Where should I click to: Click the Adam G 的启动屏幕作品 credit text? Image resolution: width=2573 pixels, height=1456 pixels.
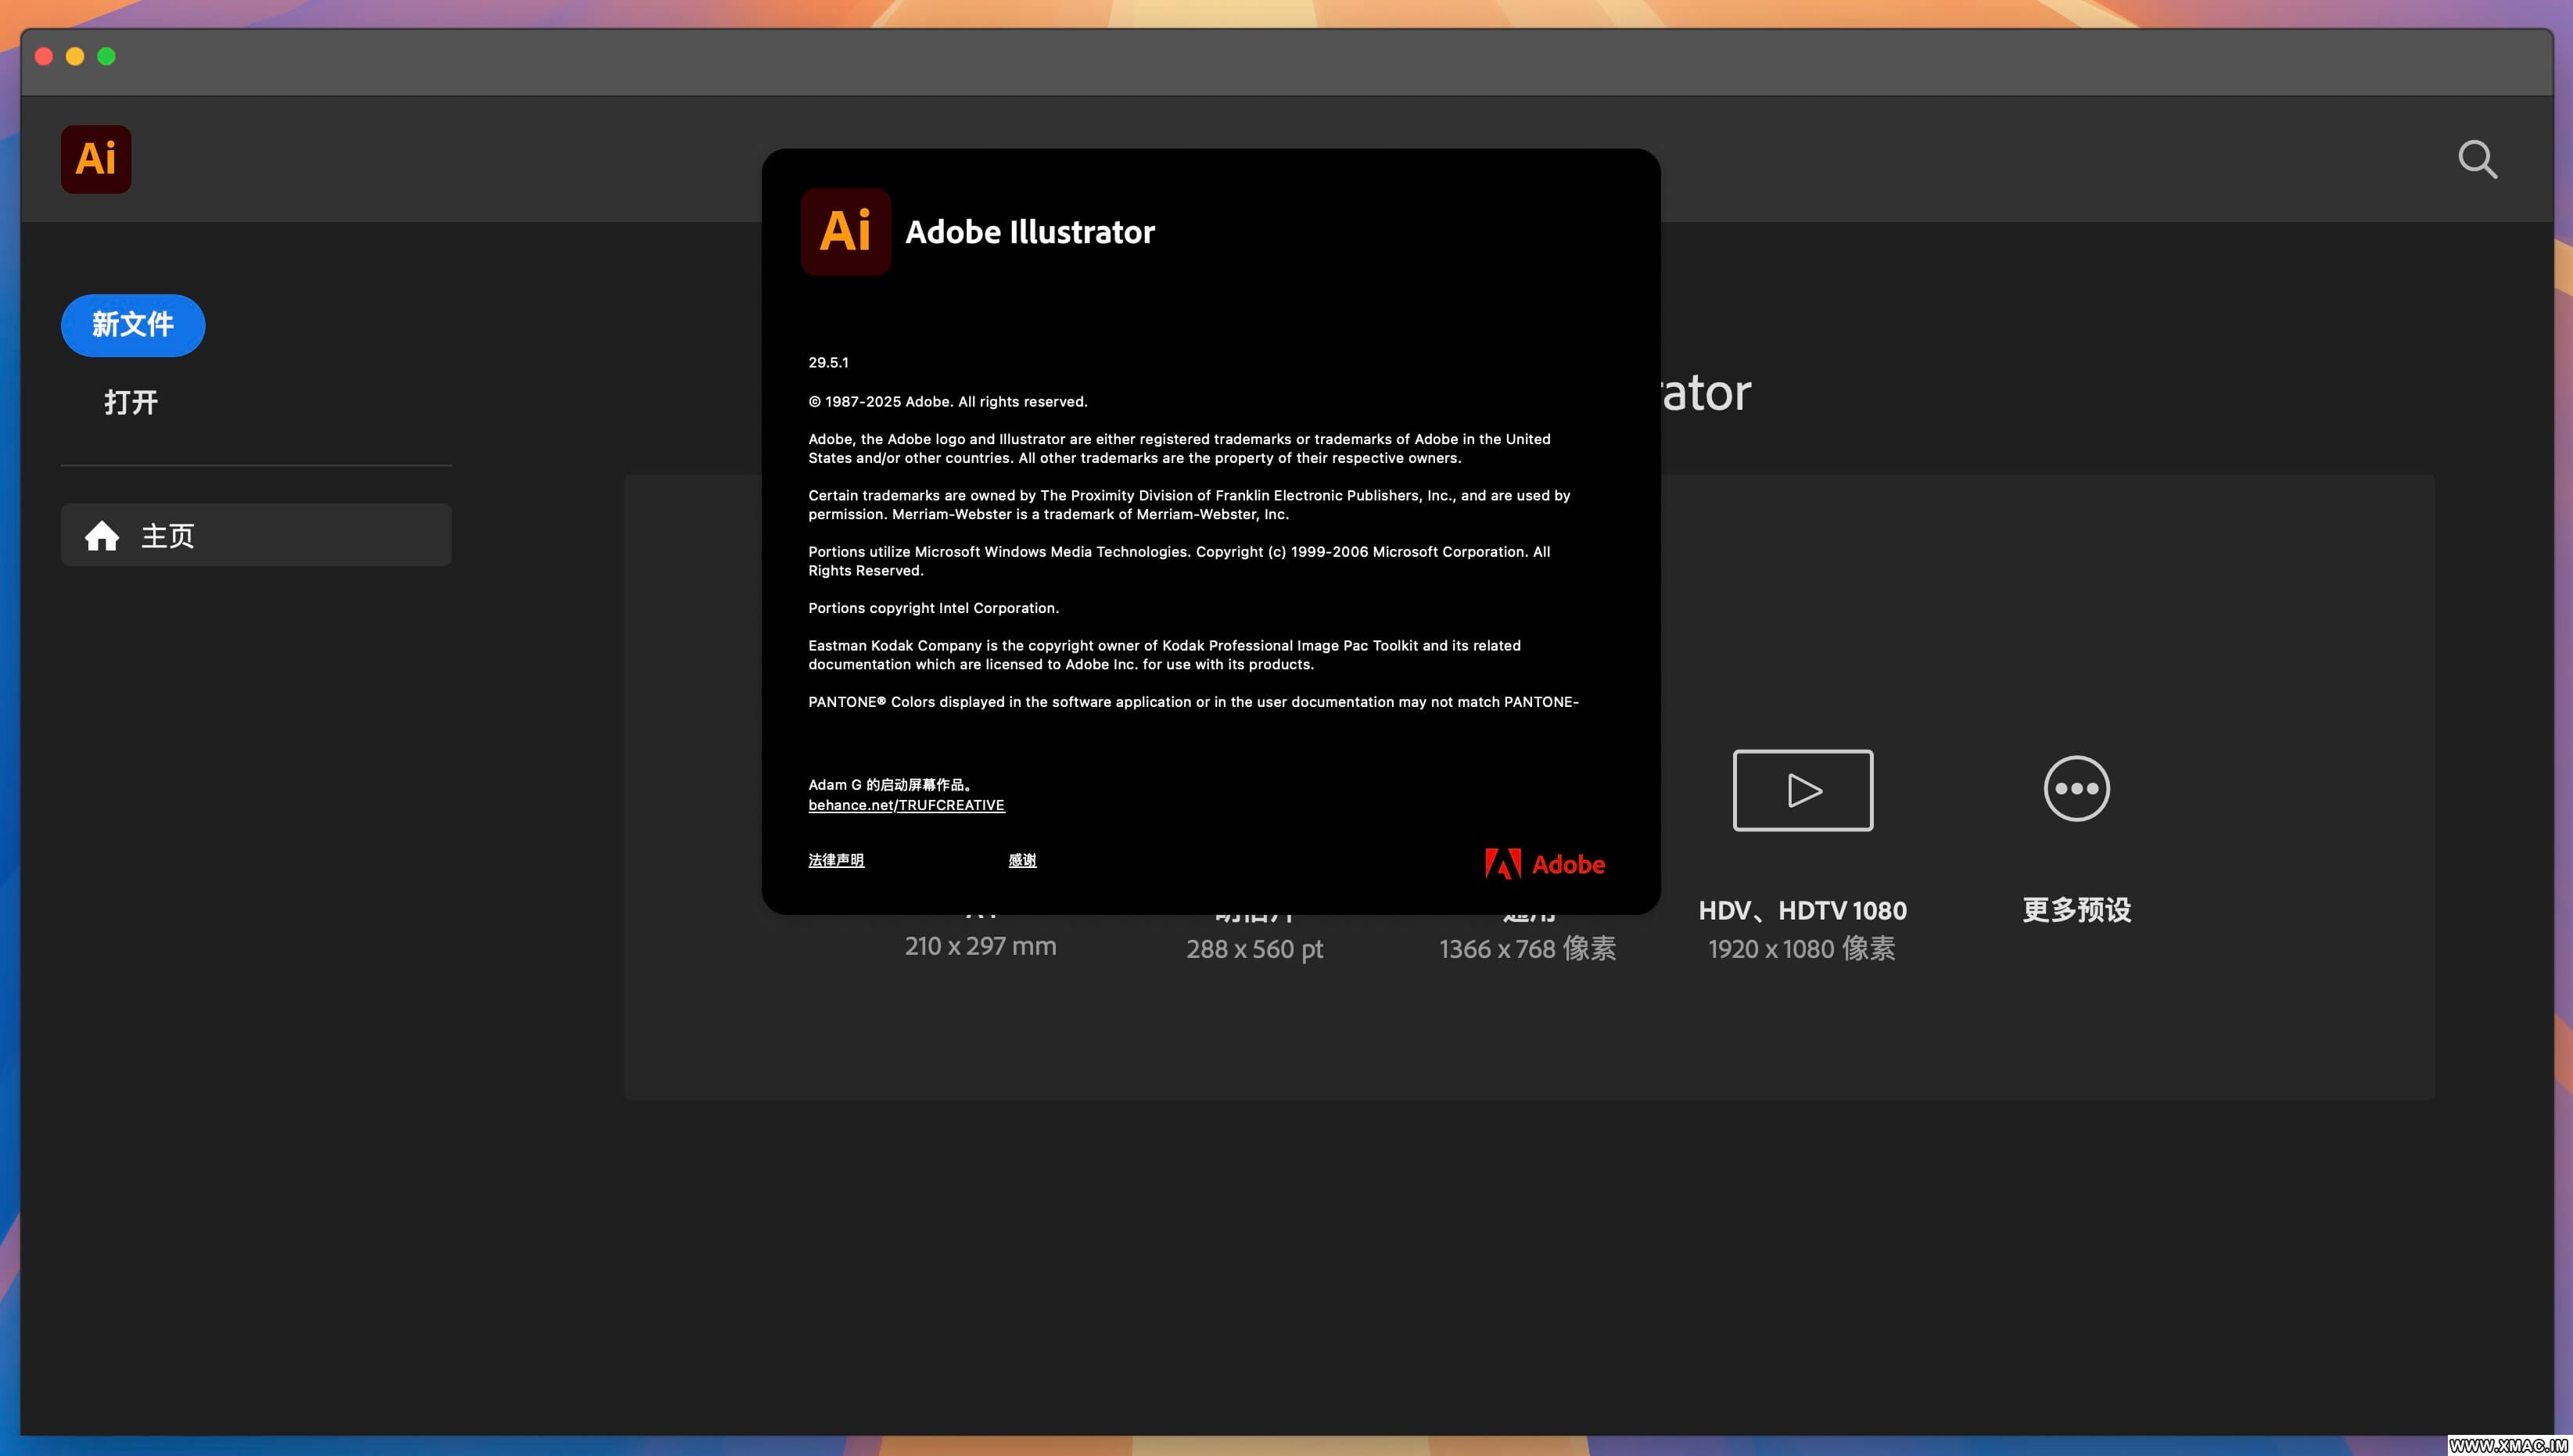point(890,785)
